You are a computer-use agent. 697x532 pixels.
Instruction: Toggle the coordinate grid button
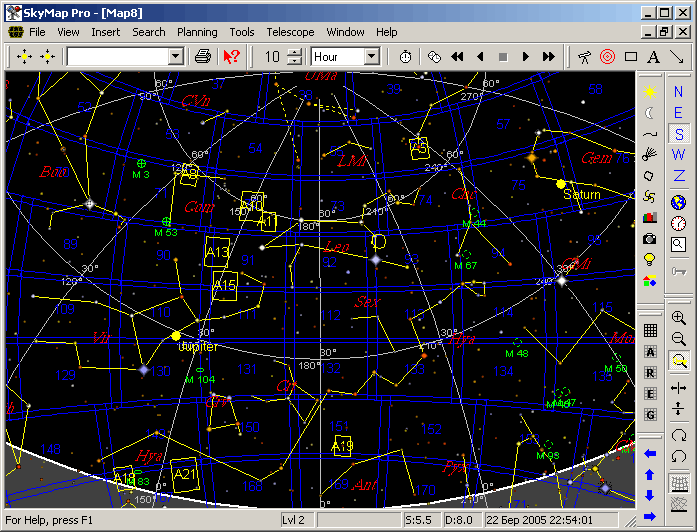(650, 330)
